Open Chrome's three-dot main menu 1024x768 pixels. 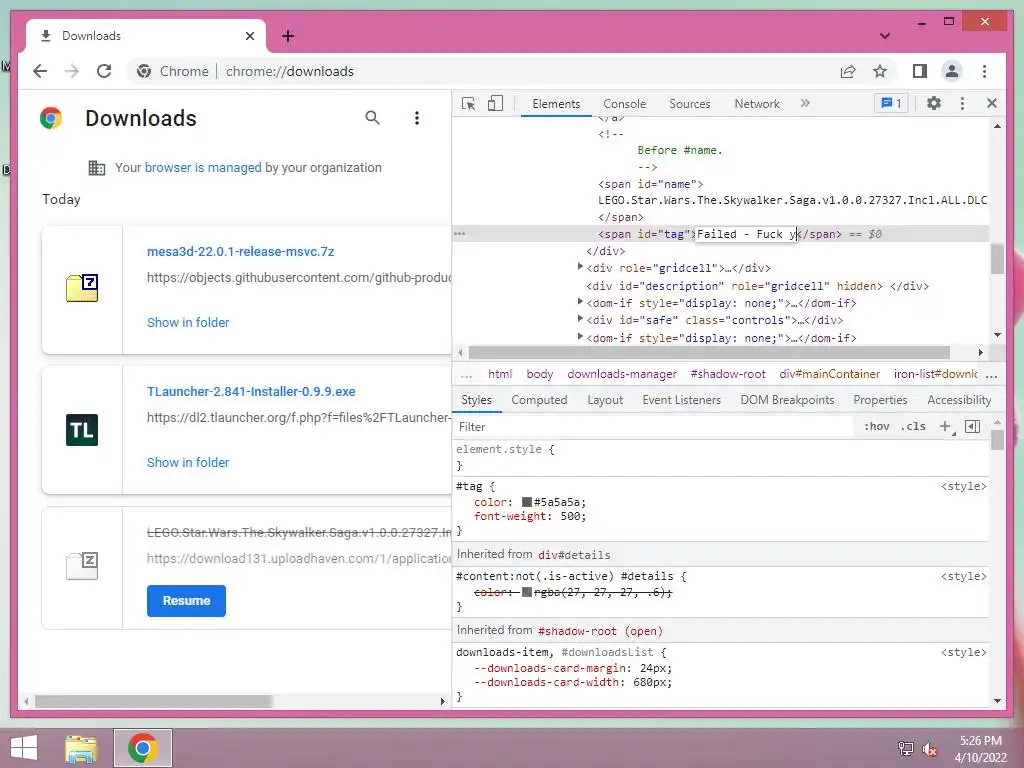pos(984,71)
